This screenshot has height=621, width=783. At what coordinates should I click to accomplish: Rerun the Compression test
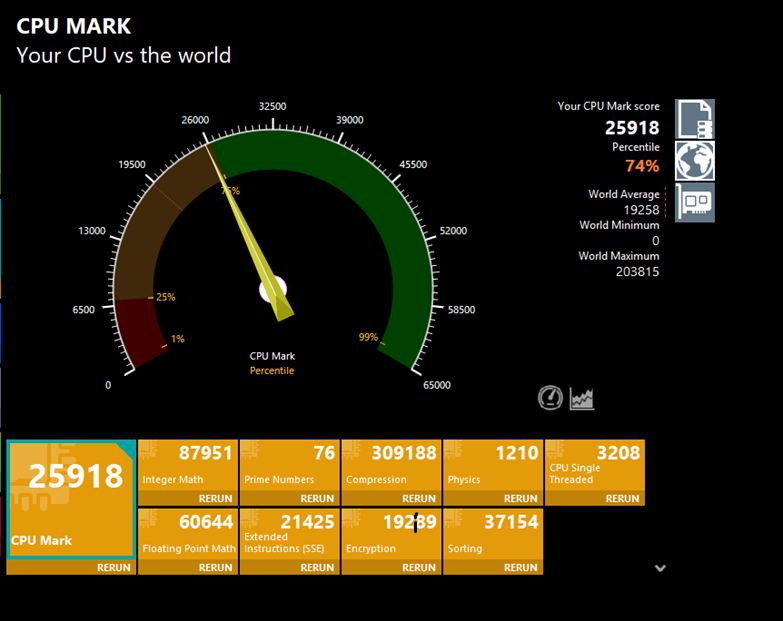[x=419, y=499]
